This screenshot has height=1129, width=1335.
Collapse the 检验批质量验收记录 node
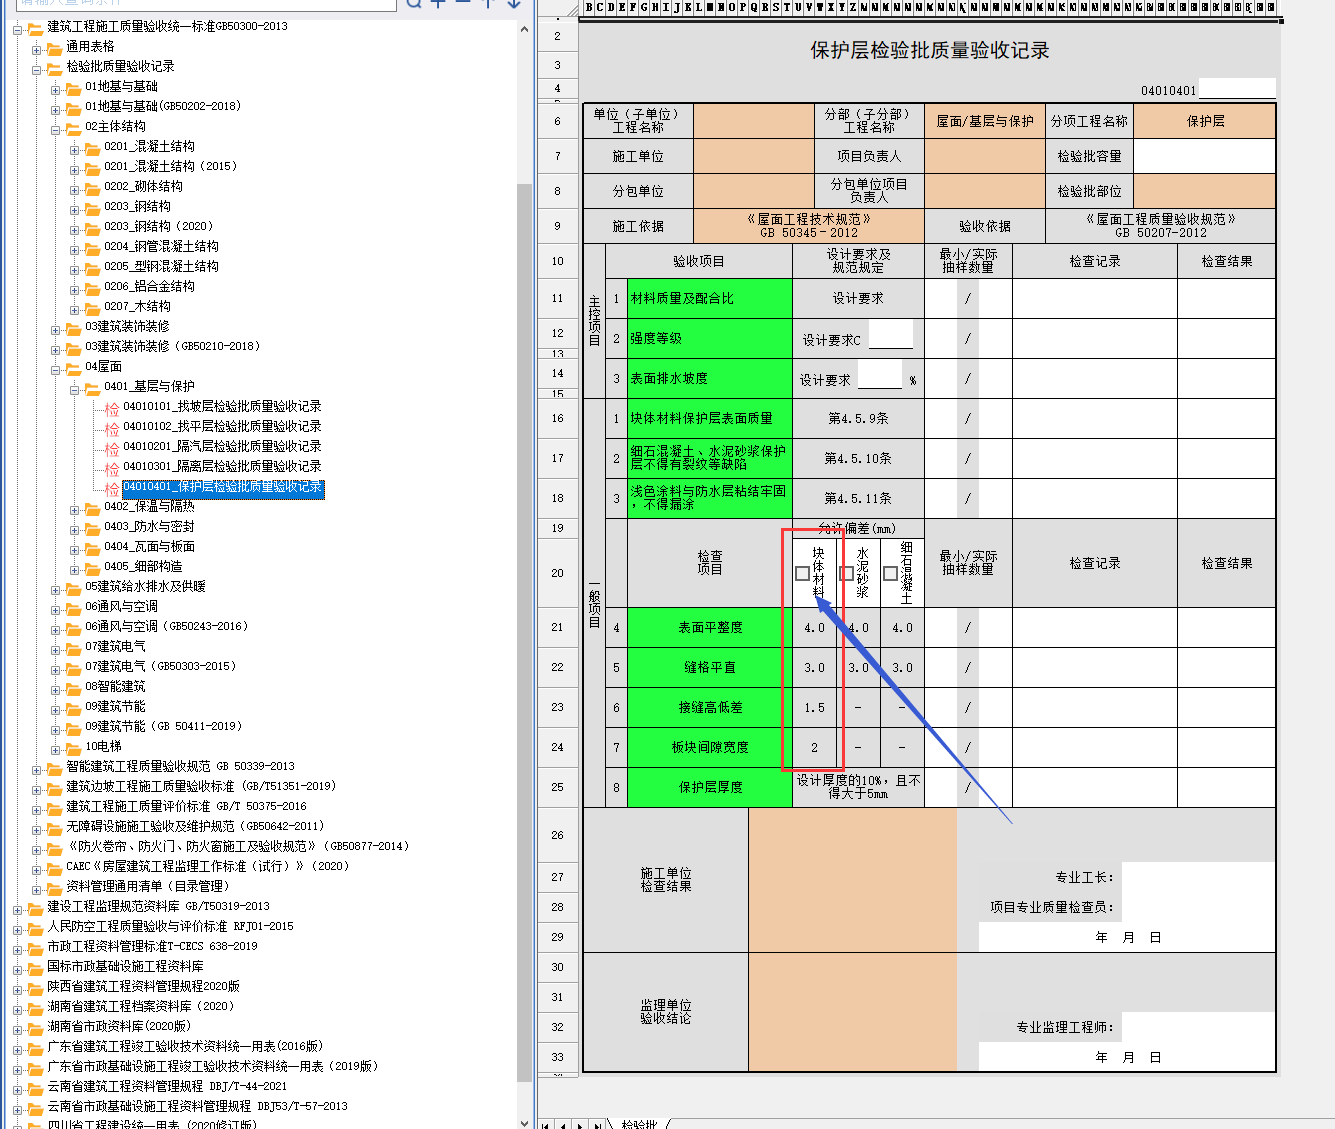click(x=36, y=70)
